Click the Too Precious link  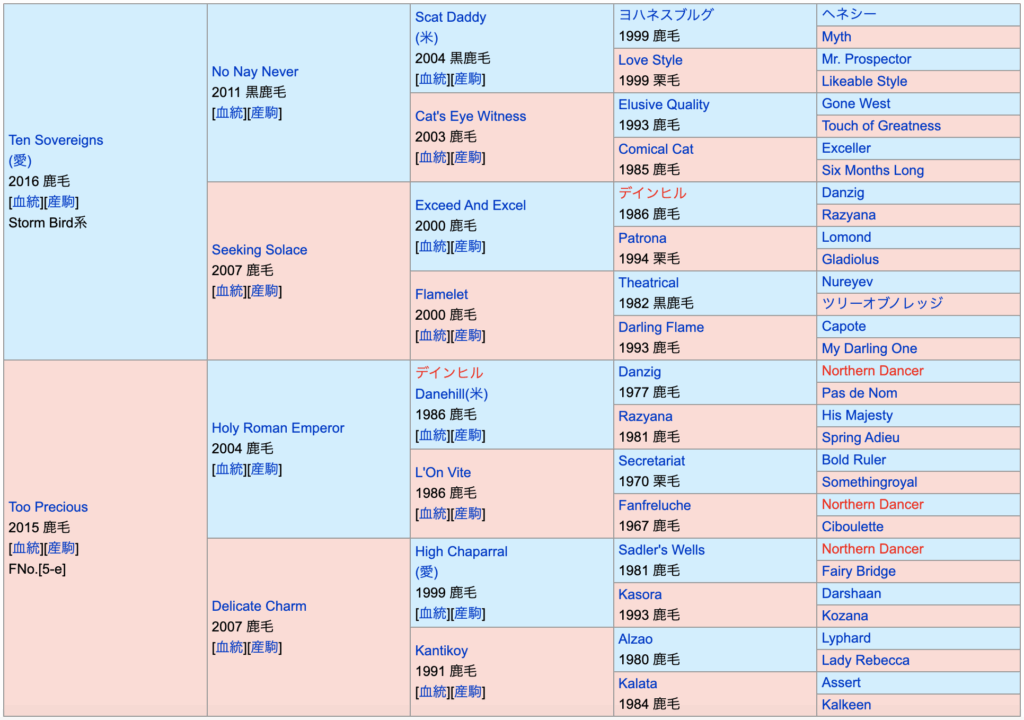click(x=48, y=507)
